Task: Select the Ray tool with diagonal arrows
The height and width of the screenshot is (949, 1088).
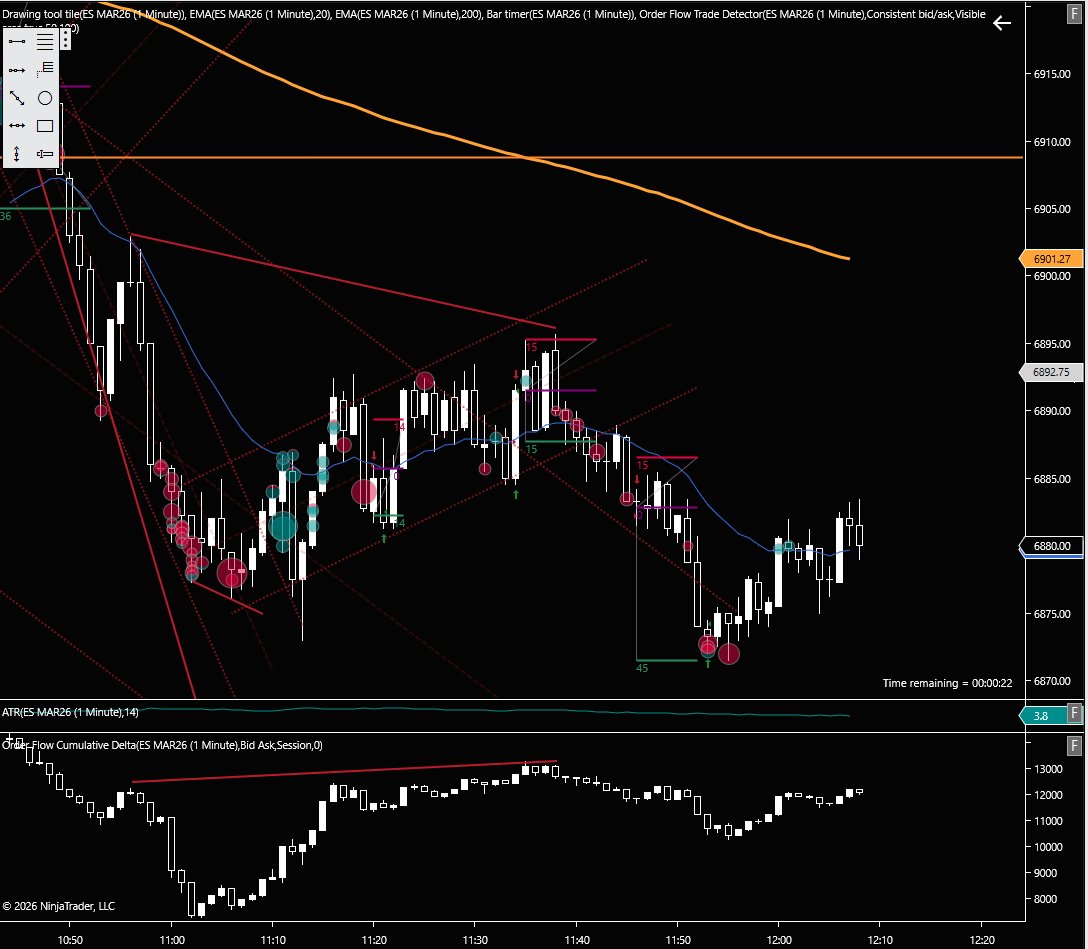Action: click(x=16, y=97)
